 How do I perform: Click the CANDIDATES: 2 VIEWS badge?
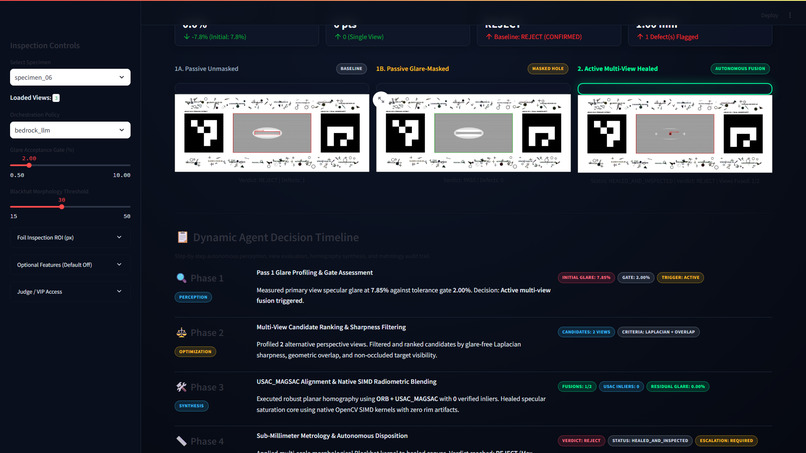click(x=586, y=332)
